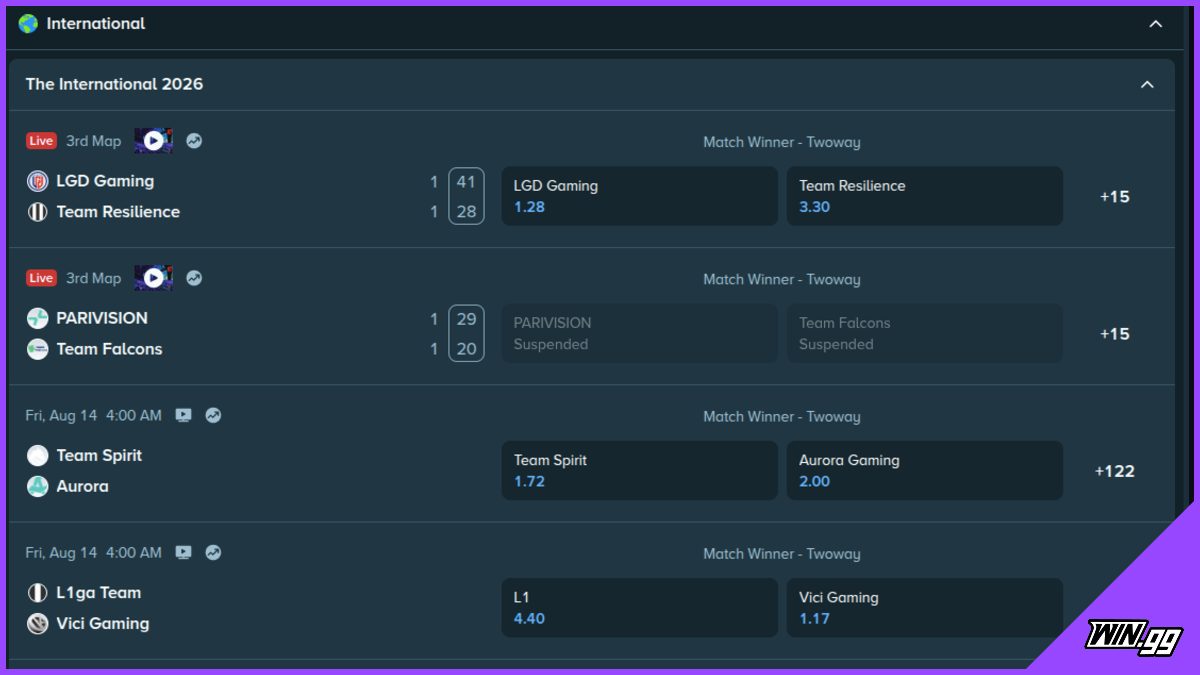Open stats tracker icon for LGD Gaming match
The height and width of the screenshot is (675, 1200).
(x=194, y=141)
